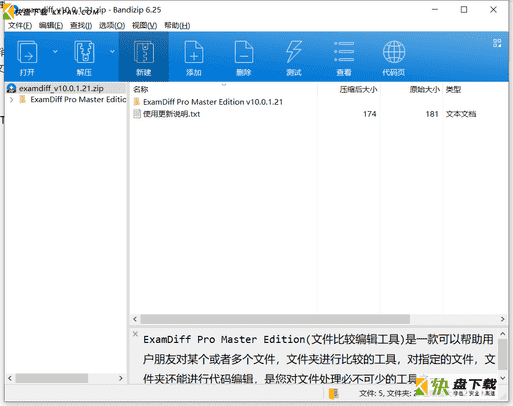This screenshot has width=513, height=406.
Task: Select ExamDiff Pro Master Edition folder in tree
Action: click(x=78, y=100)
